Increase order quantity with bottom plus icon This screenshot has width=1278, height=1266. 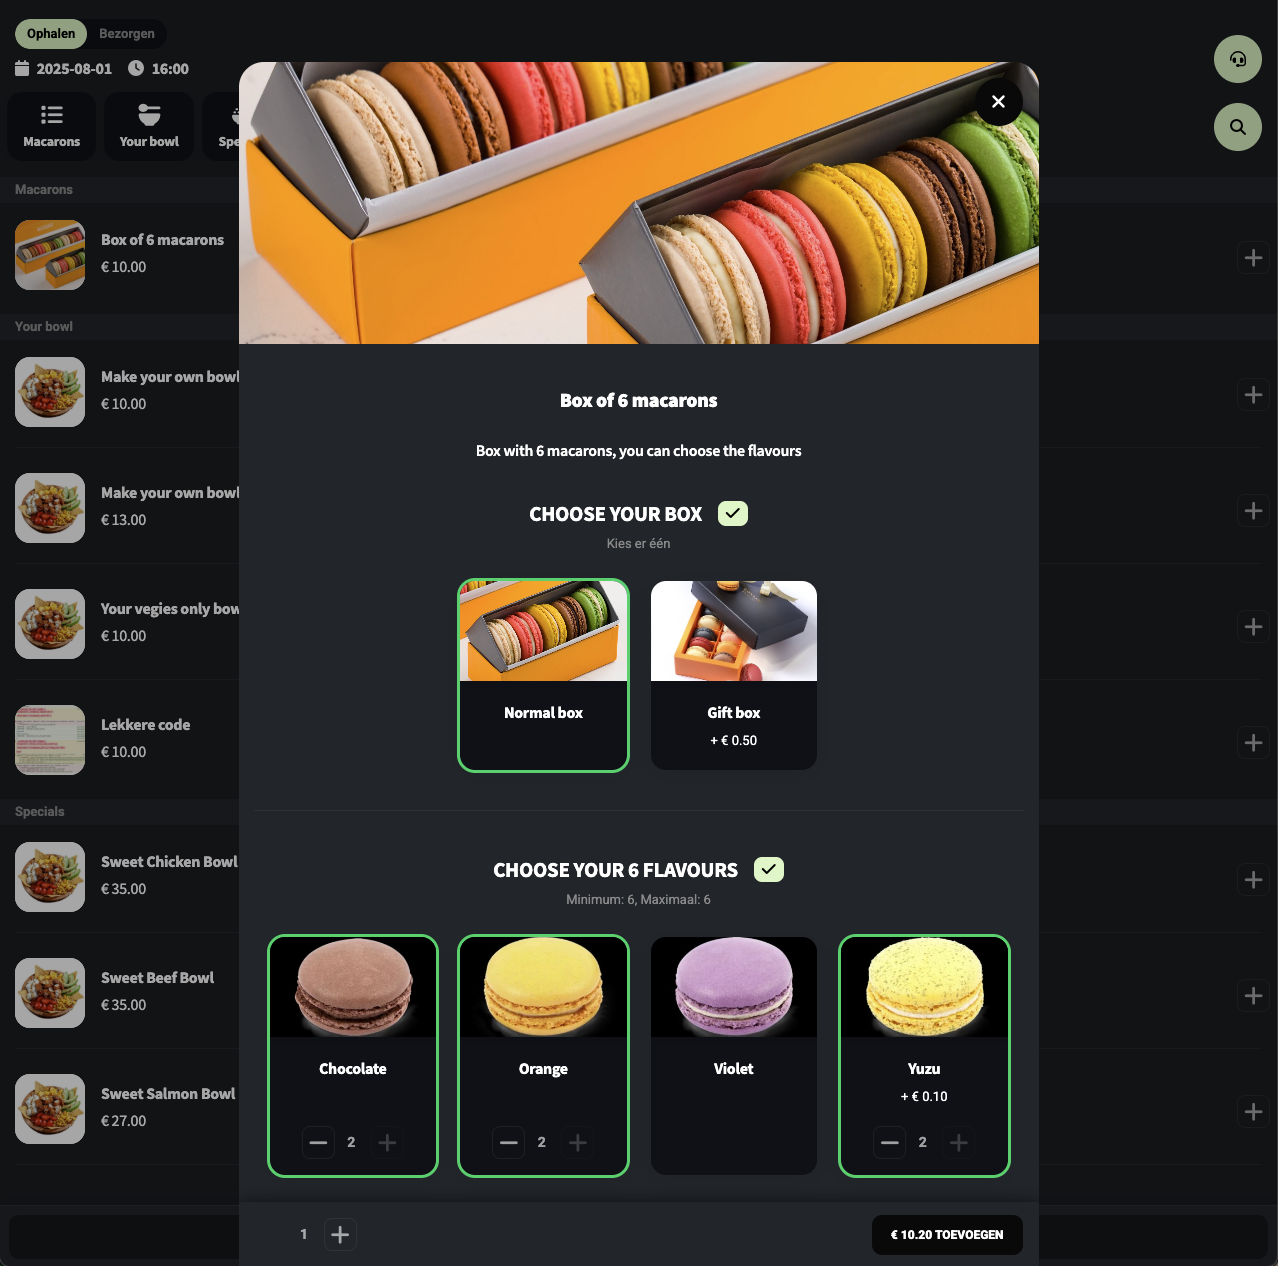click(340, 1235)
